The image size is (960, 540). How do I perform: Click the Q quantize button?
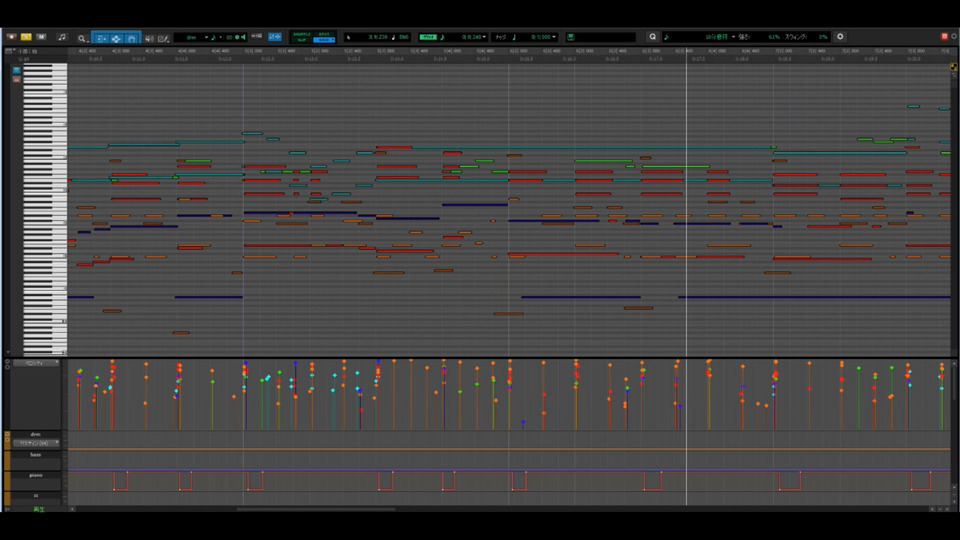pyautogui.click(x=652, y=37)
